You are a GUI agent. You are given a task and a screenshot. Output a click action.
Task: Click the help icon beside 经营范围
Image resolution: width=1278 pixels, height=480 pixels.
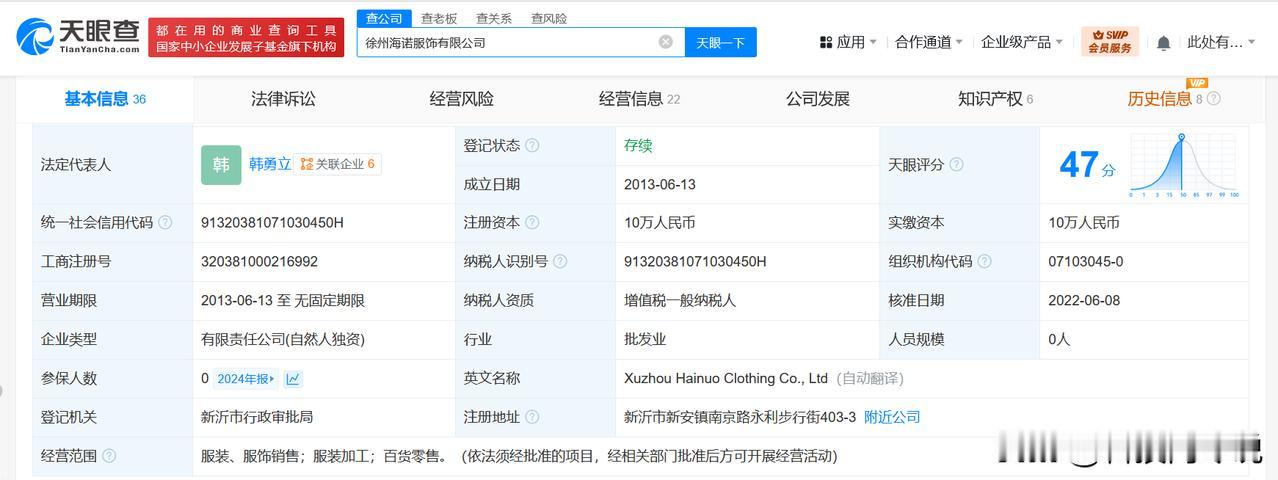[x=109, y=456]
